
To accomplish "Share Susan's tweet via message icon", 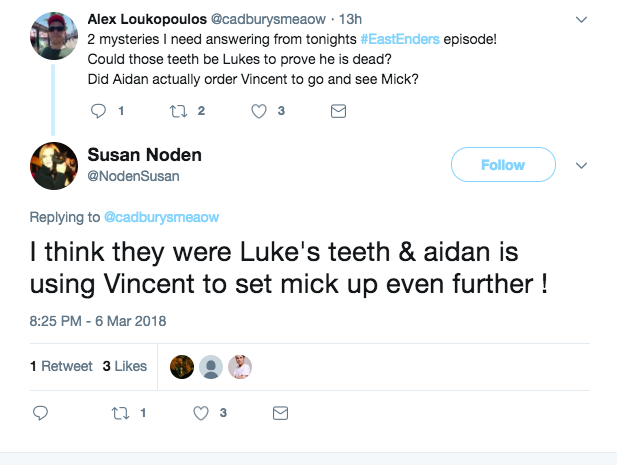I will (280, 412).
